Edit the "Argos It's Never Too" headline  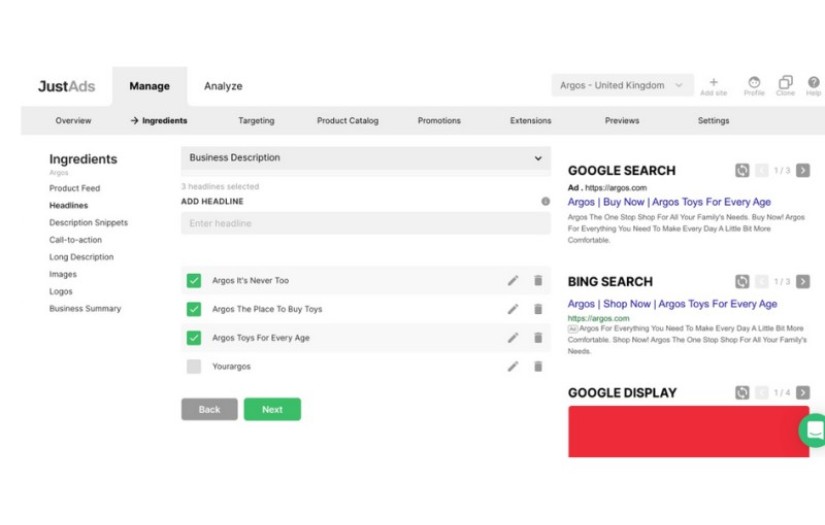click(513, 281)
